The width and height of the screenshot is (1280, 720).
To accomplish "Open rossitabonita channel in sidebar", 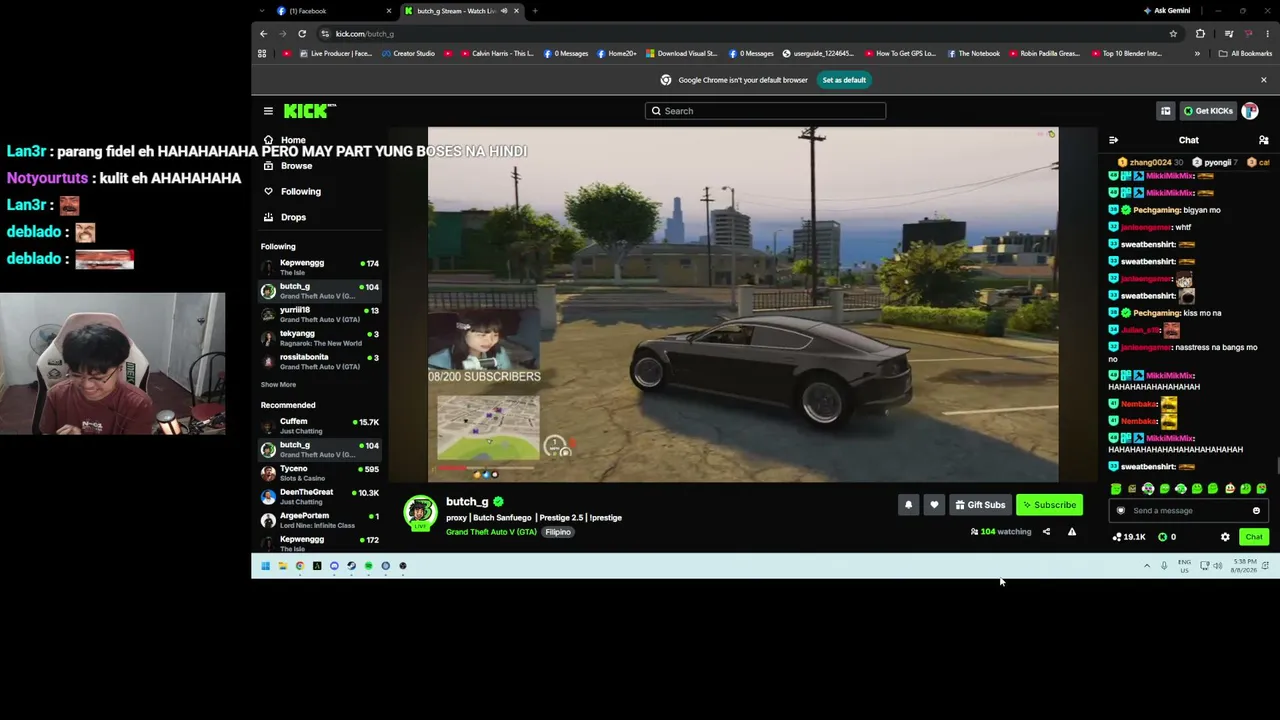I will (x=319, y=362).
